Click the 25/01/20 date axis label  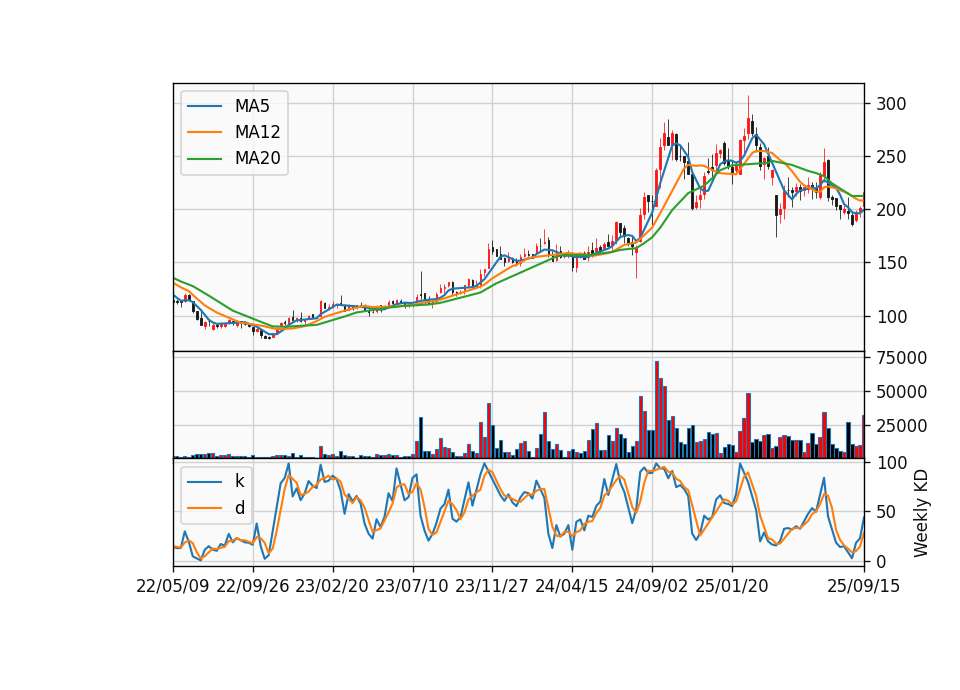click(x=732, y=586)
